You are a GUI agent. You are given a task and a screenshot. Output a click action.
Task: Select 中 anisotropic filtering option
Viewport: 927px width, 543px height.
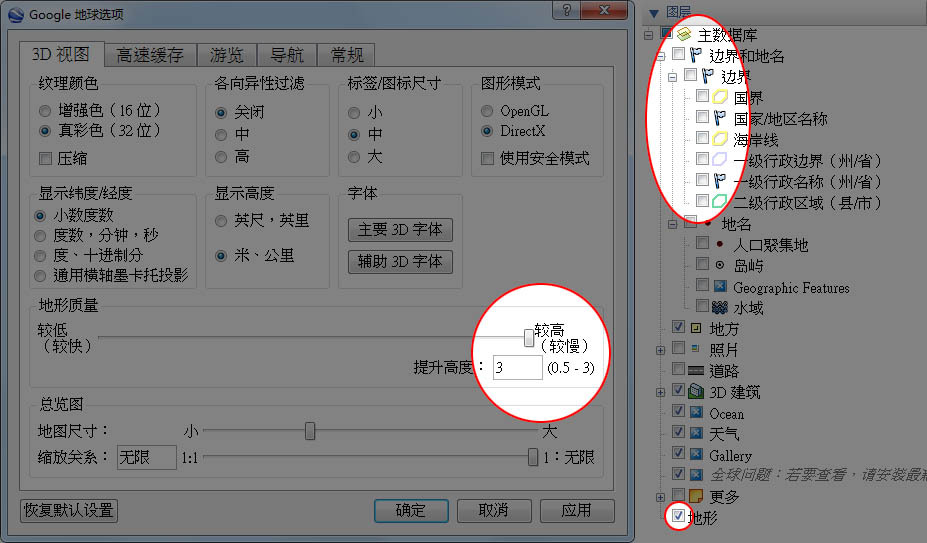(221, 135)
